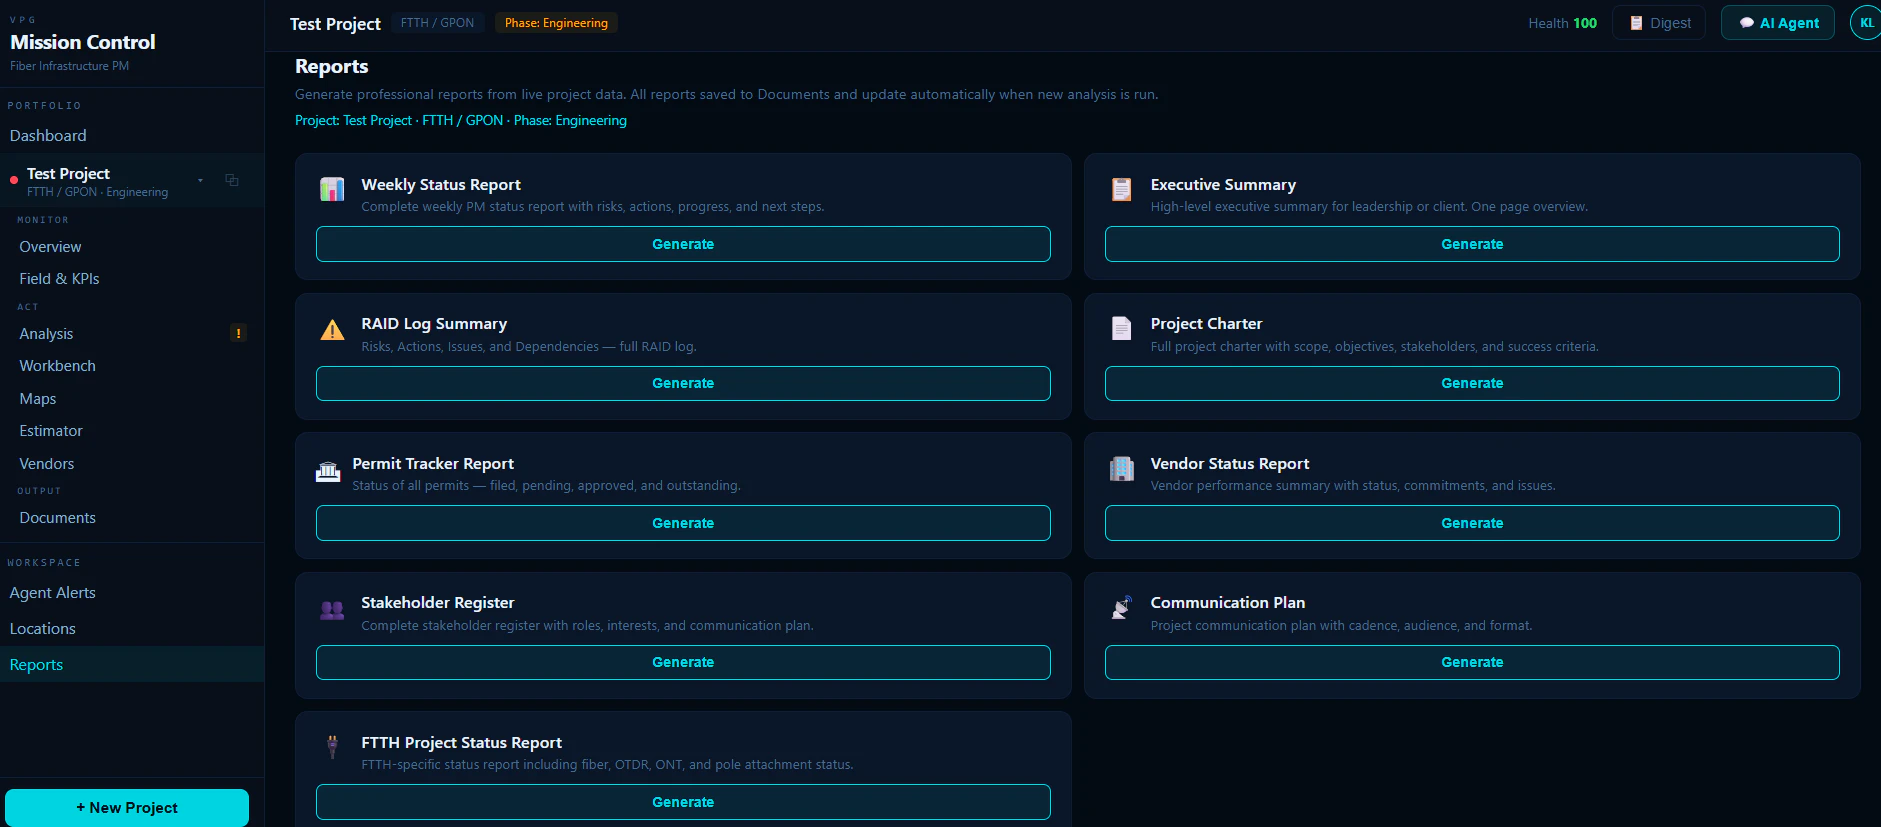Click the Weekly Status Report chart icon
Image resolution: width=1881 pixels, height=827 pixels.
tap(332, 189)
